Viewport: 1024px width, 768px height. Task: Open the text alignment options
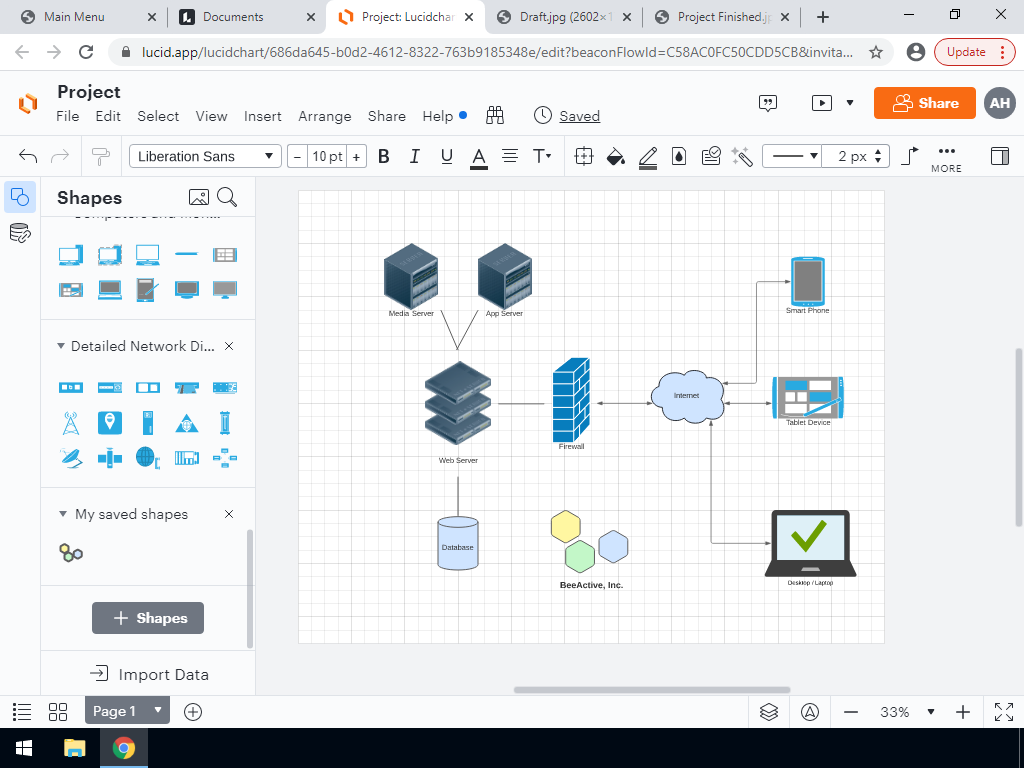tap(510, 156)
